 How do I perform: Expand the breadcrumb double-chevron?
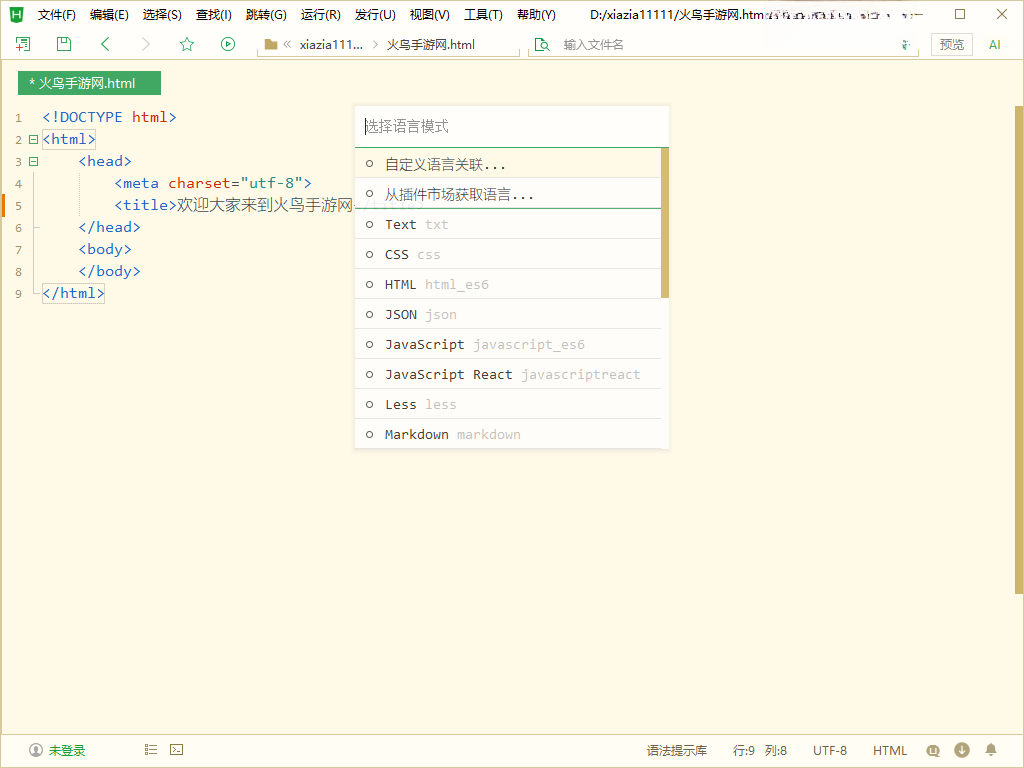(287, 44)
